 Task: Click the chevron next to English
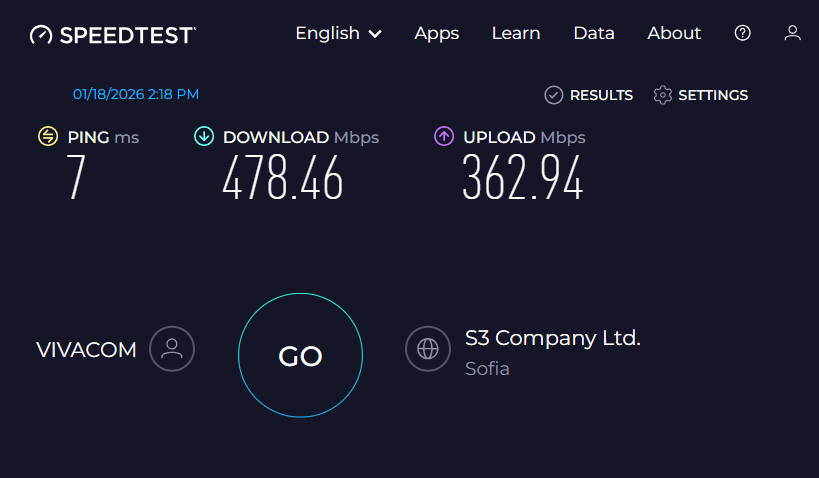(x=375, y=34)
